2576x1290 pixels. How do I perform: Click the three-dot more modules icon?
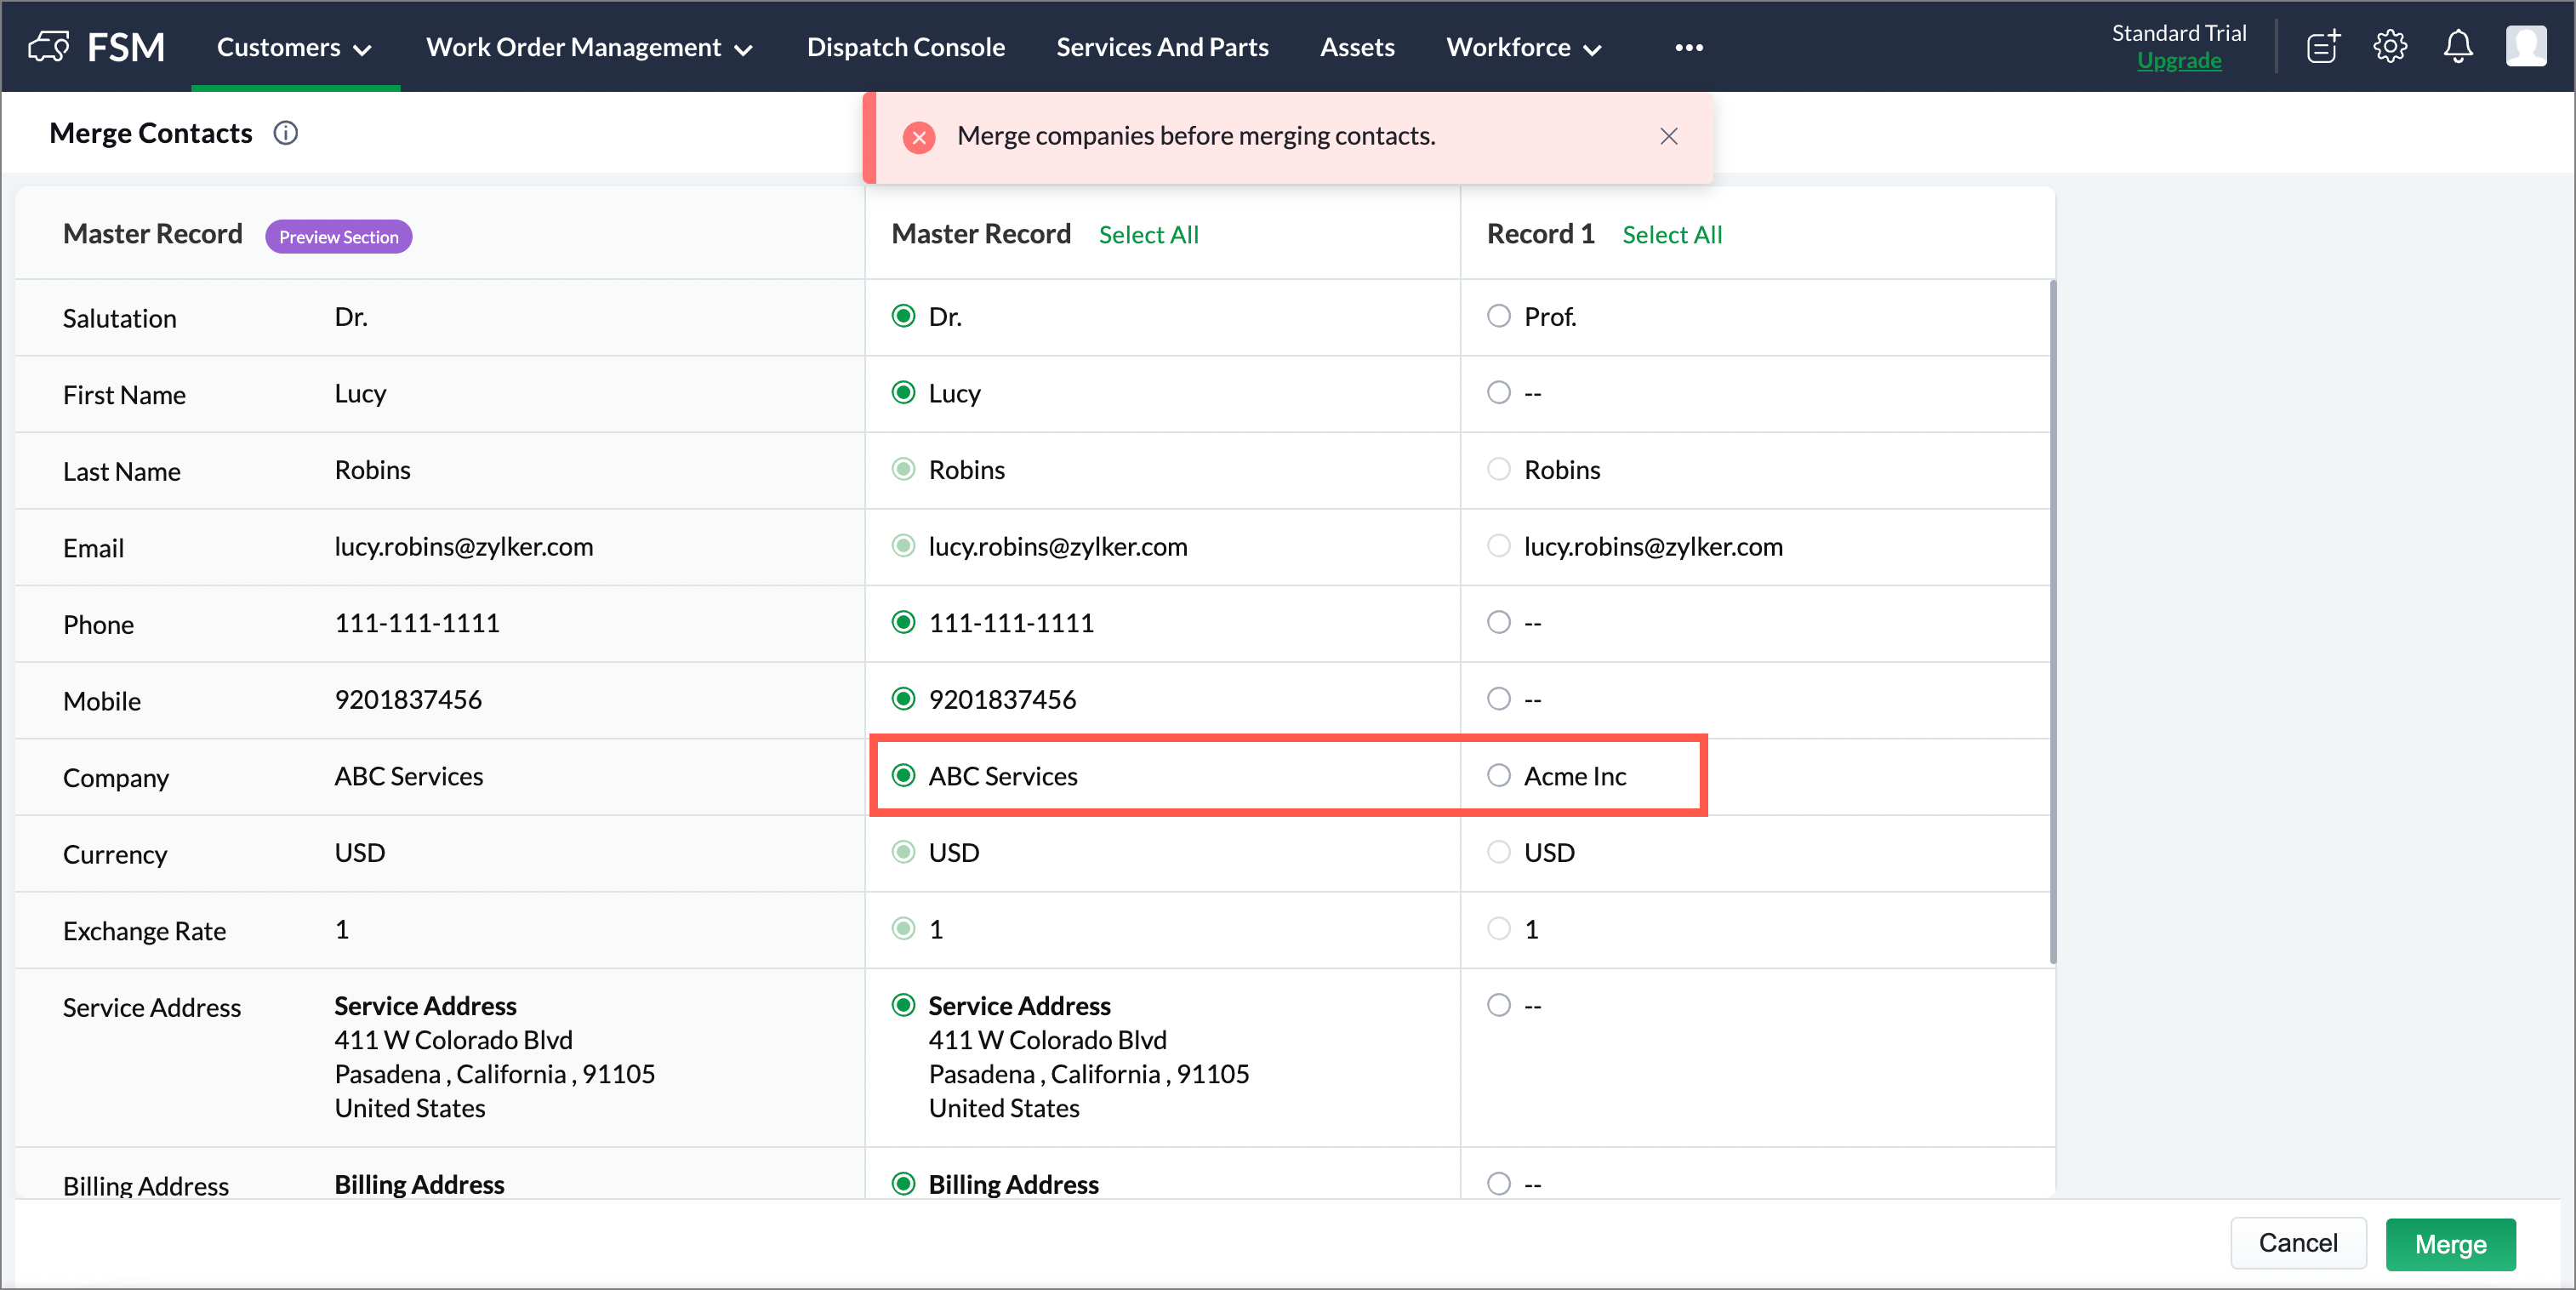pos(1688,47)
